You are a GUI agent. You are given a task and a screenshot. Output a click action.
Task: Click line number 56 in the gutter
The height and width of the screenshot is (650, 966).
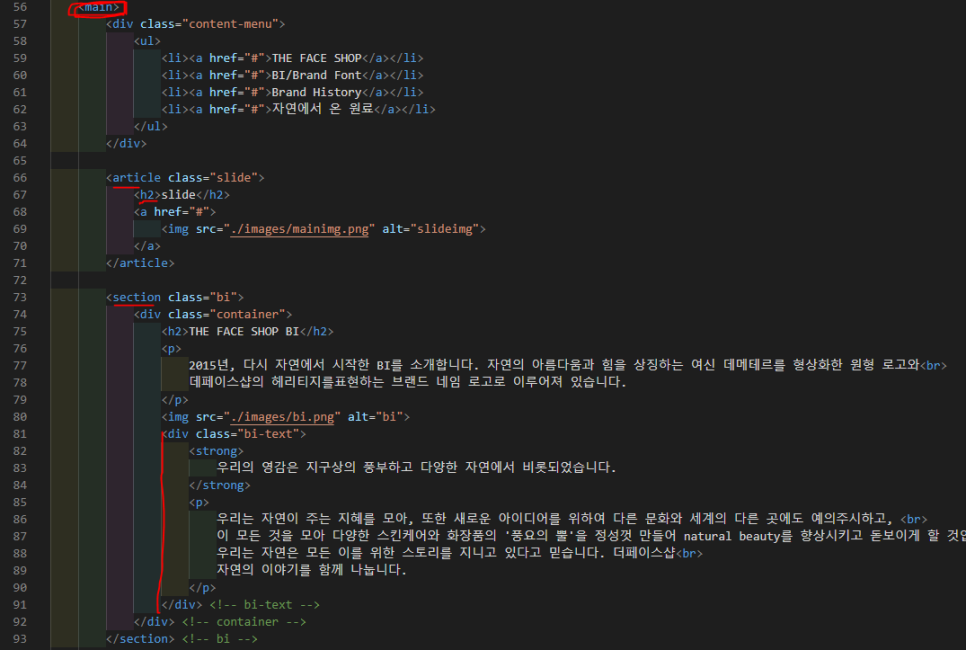pyautogui.click(x=20, y=7)
